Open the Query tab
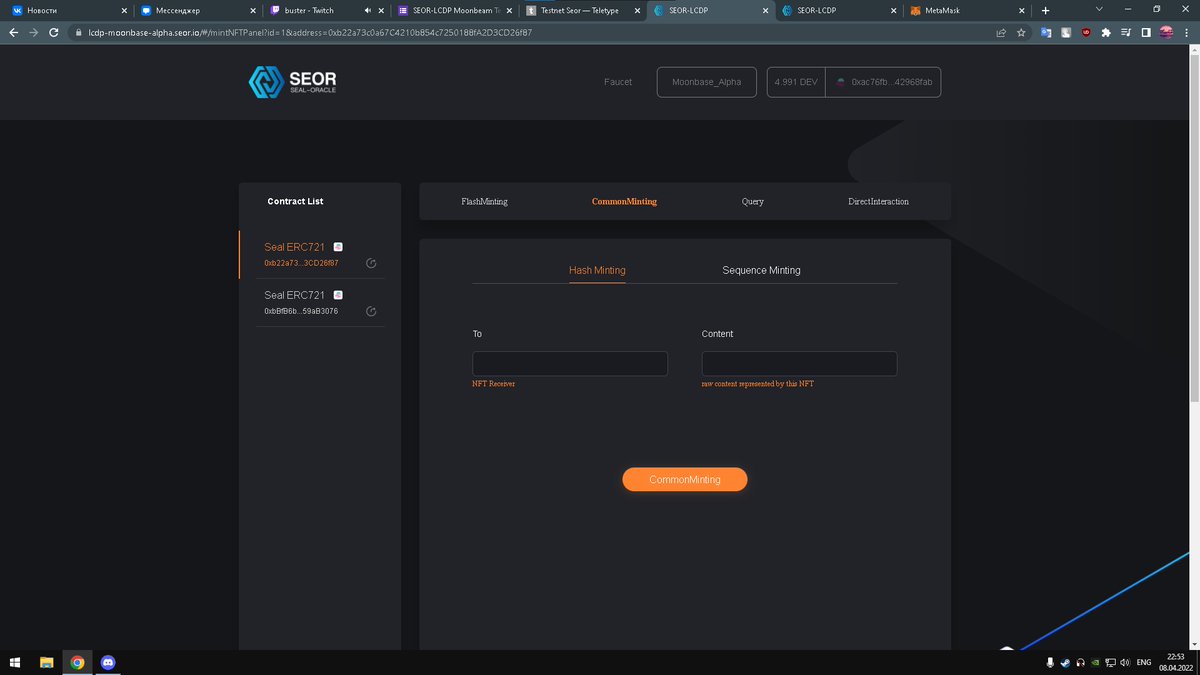This screenshot has width=1200, height=675. point(753,202)
